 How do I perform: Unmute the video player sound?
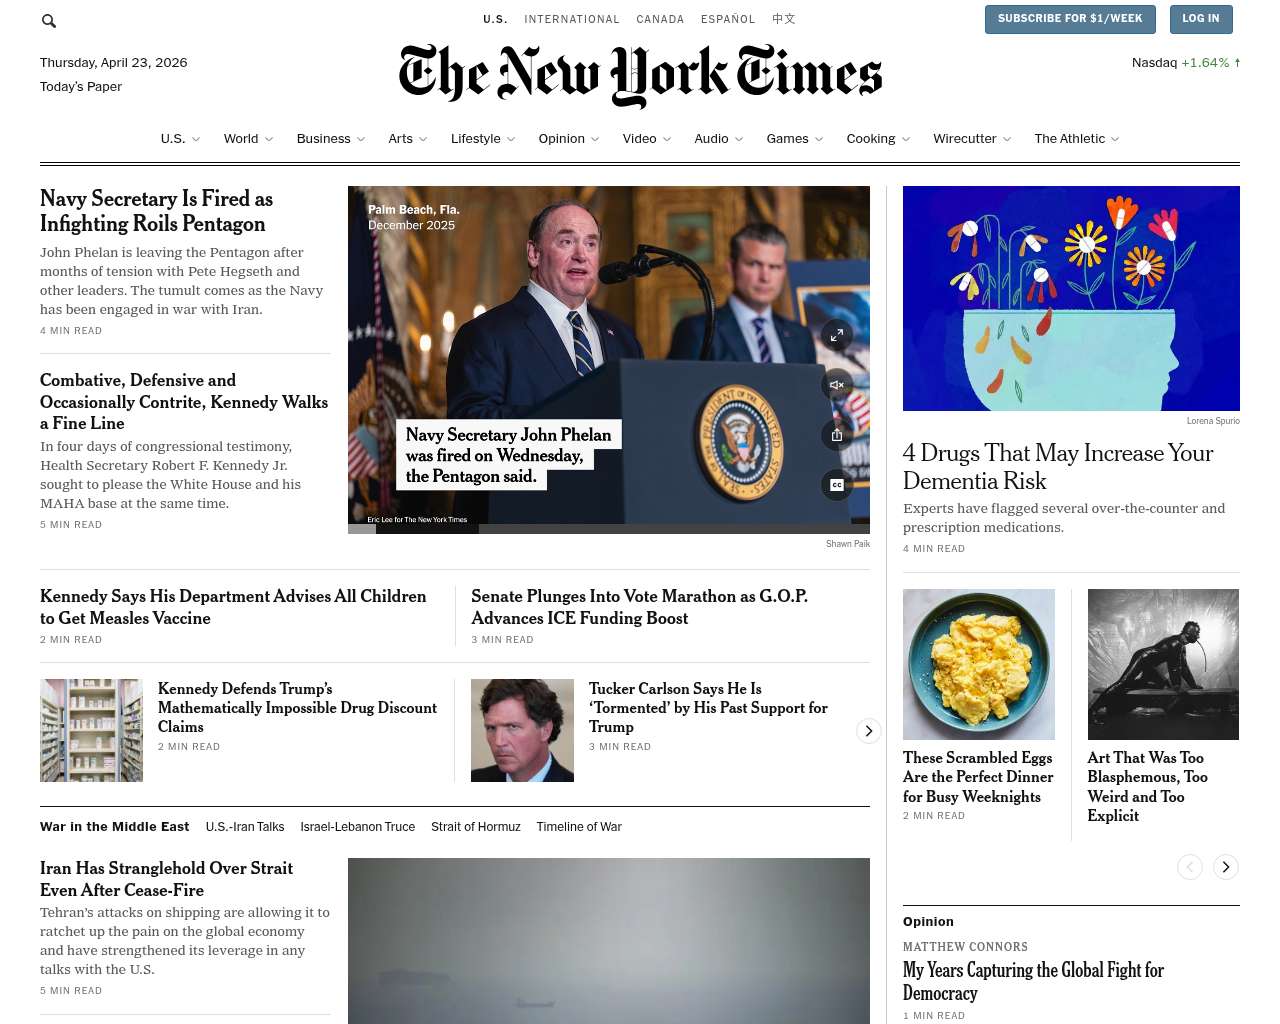pyautogui.click(x=837, y=385)
